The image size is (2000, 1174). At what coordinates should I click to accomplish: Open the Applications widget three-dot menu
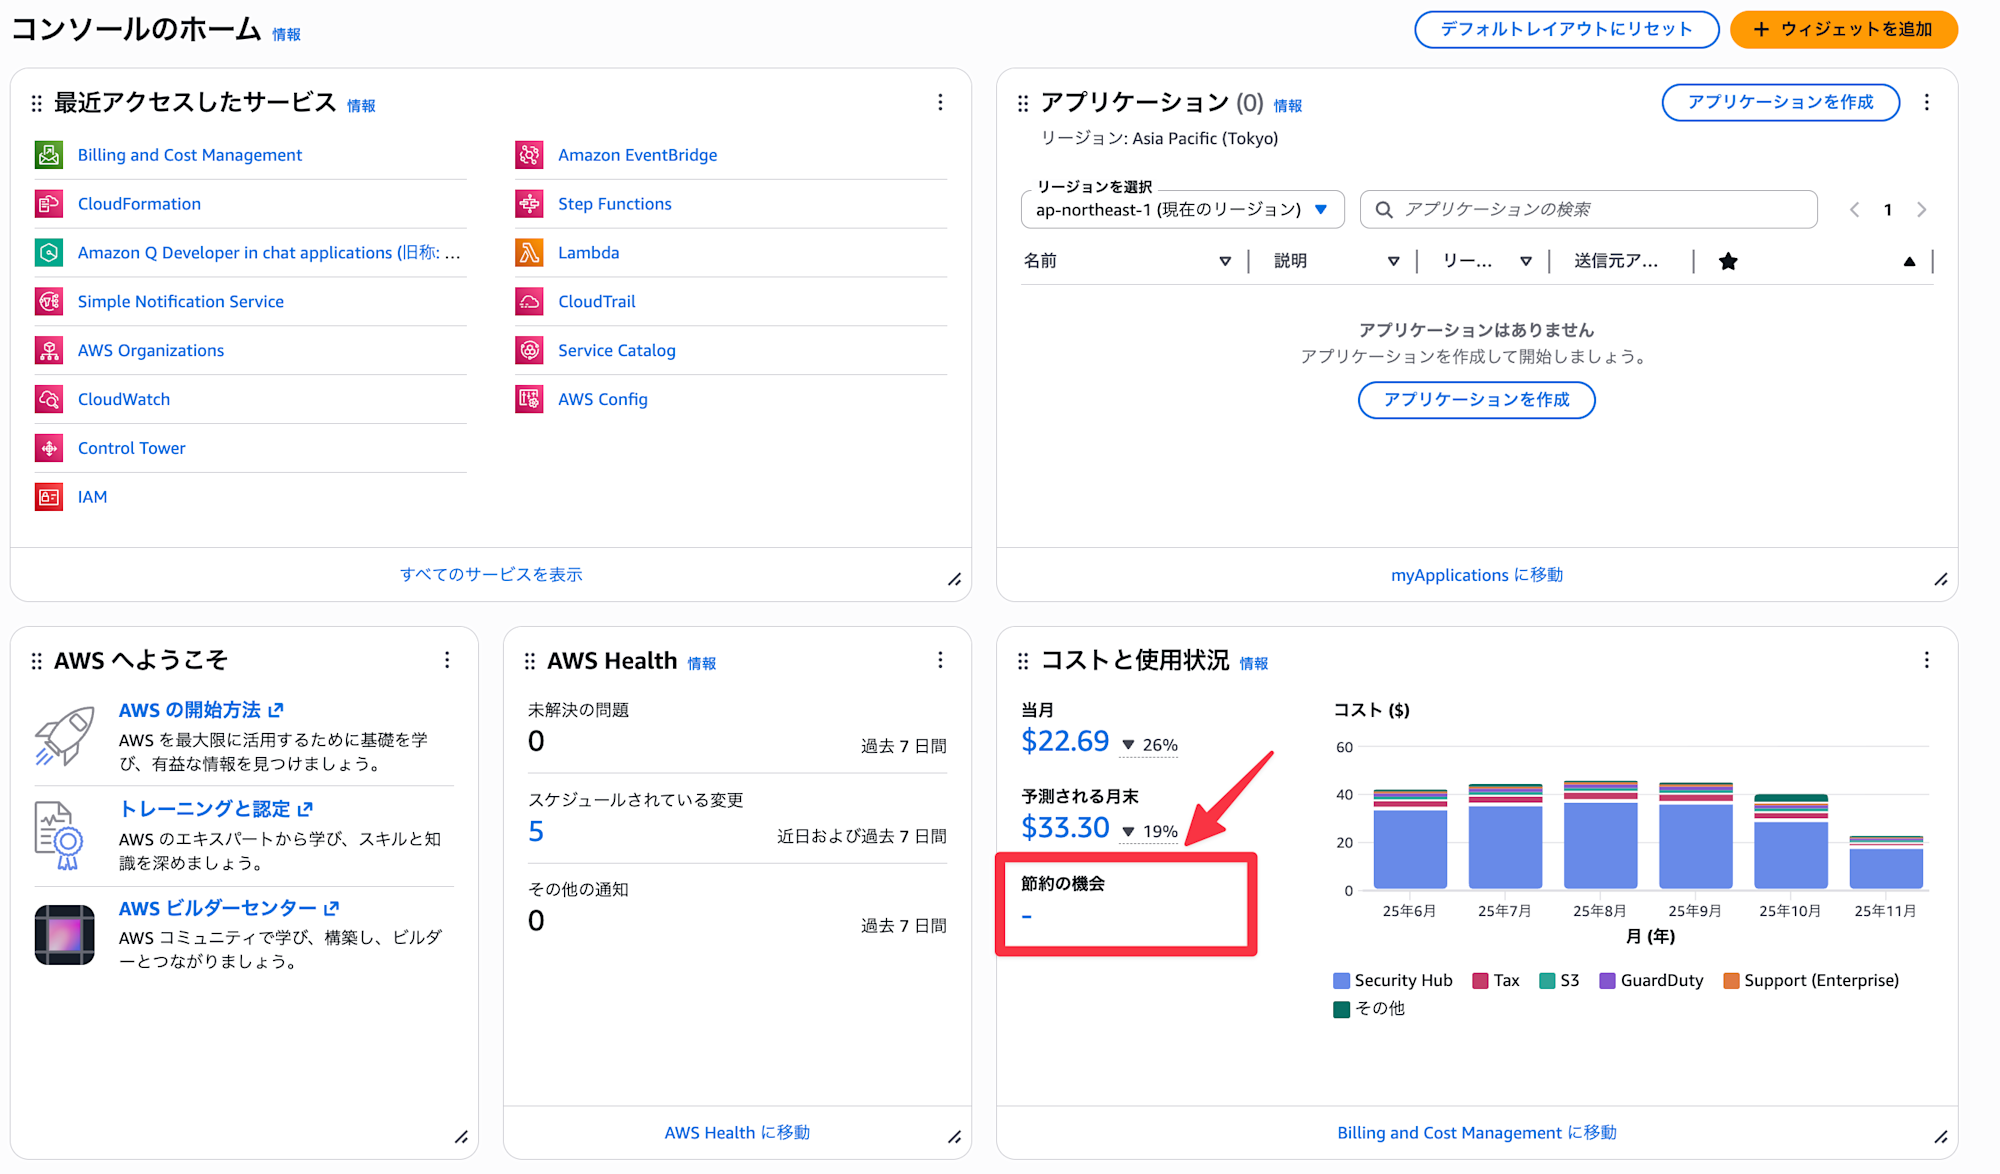[1927, 102]
